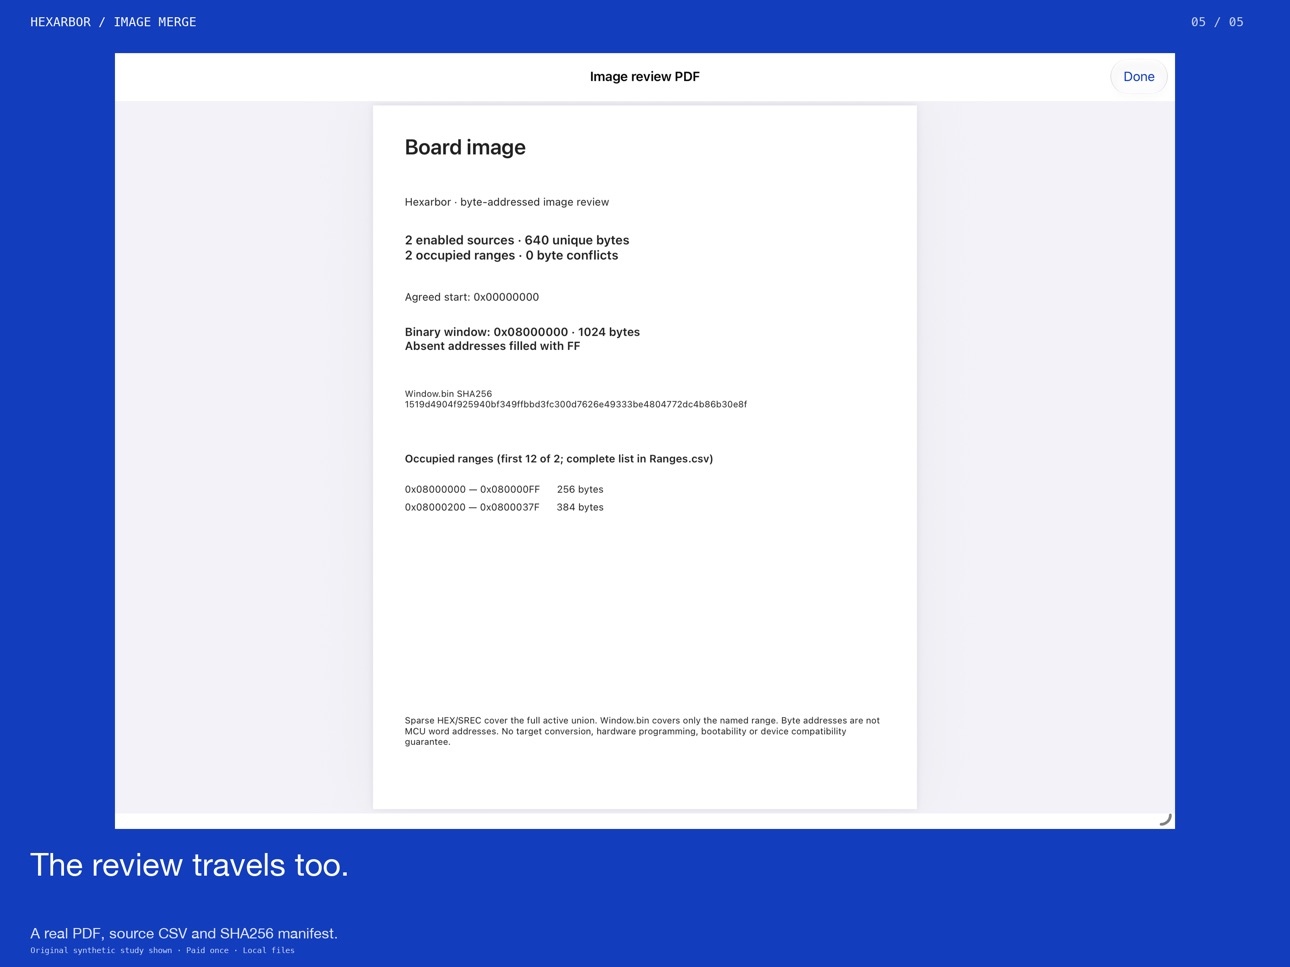The width and height of the screenshot is (1290, 967).
Task: Click the '05 / 05' slide counter
Action: (x=1217, y=22)
